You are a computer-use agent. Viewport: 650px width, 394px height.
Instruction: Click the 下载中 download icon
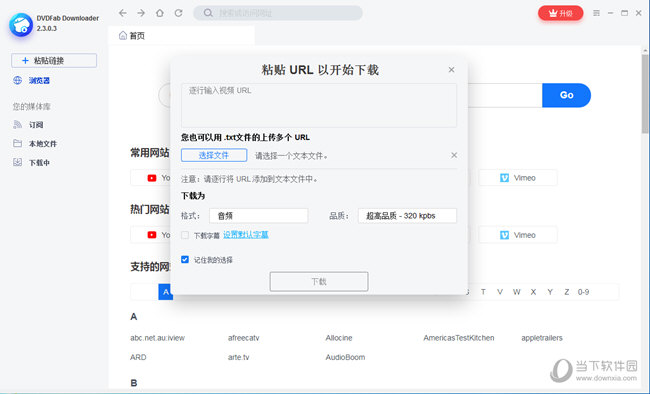click(x=17, y=162)
